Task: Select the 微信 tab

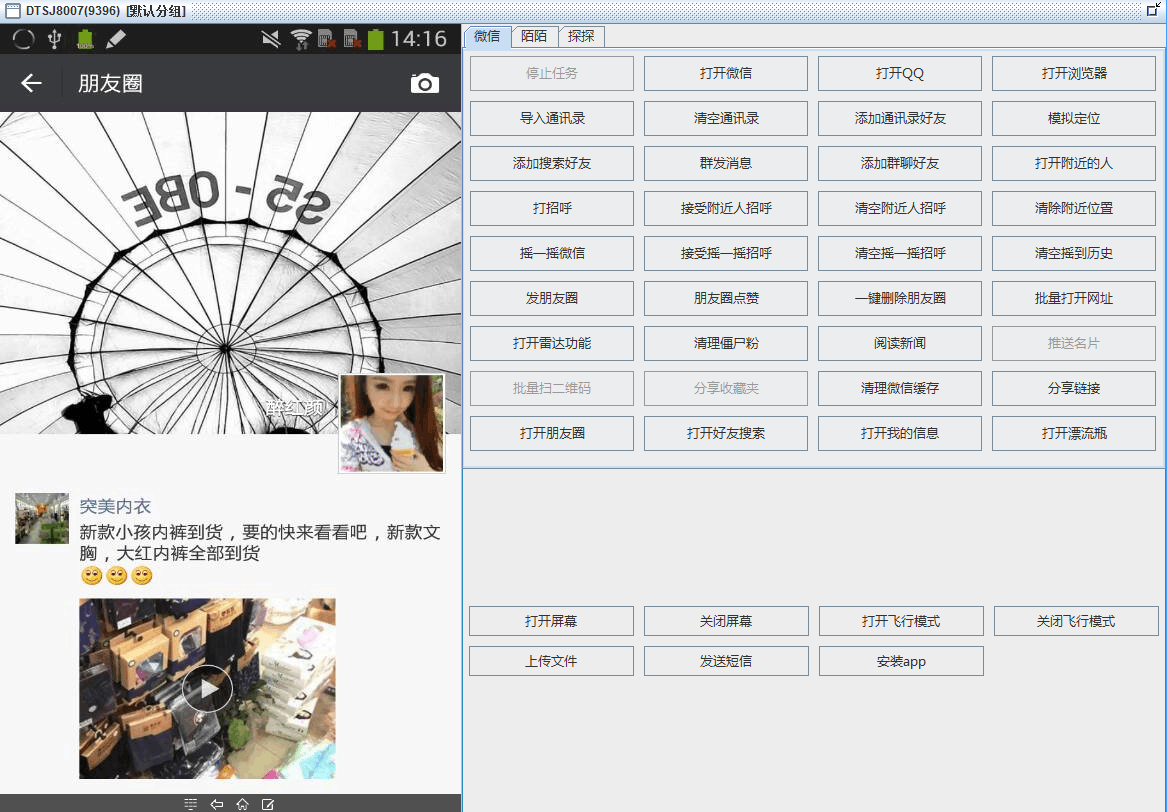Action: [x=487, y=36]
